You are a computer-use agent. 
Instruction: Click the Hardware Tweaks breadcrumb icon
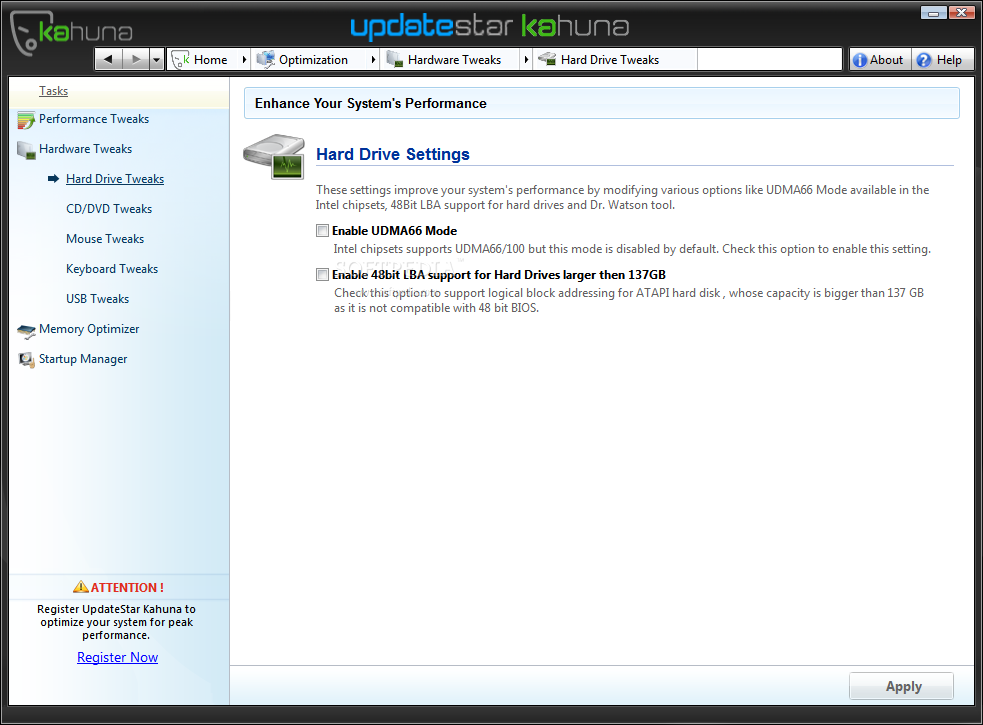[395, 60]
